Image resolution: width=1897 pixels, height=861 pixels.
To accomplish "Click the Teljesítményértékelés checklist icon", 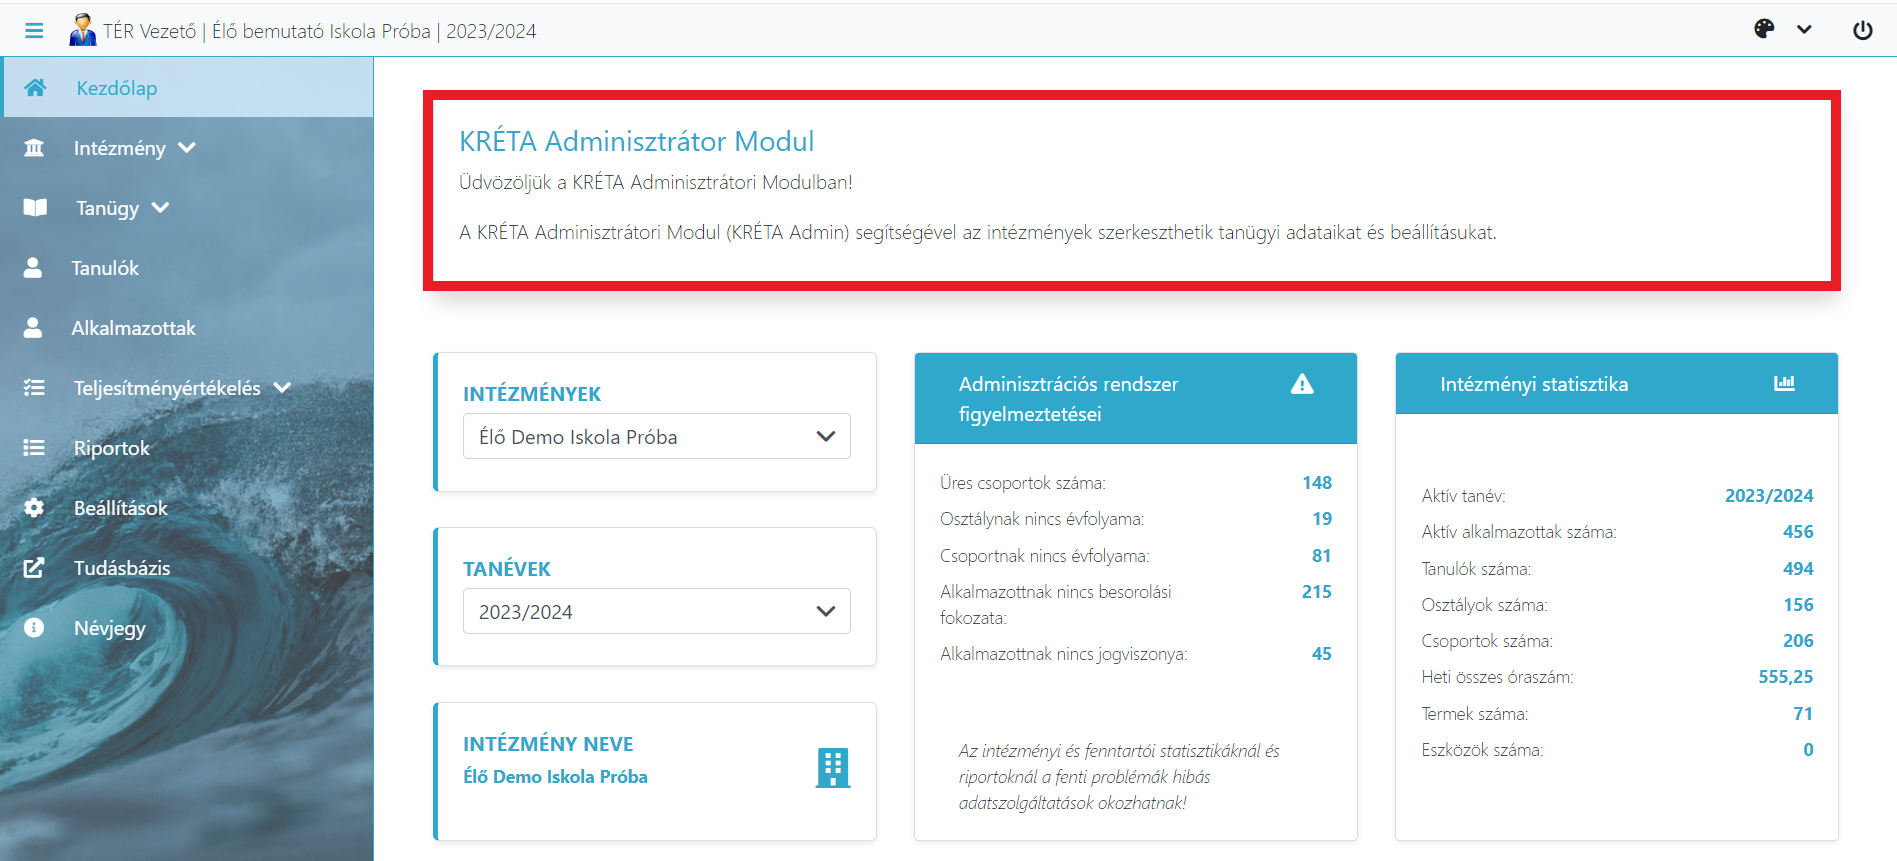I will coord(34,388).
